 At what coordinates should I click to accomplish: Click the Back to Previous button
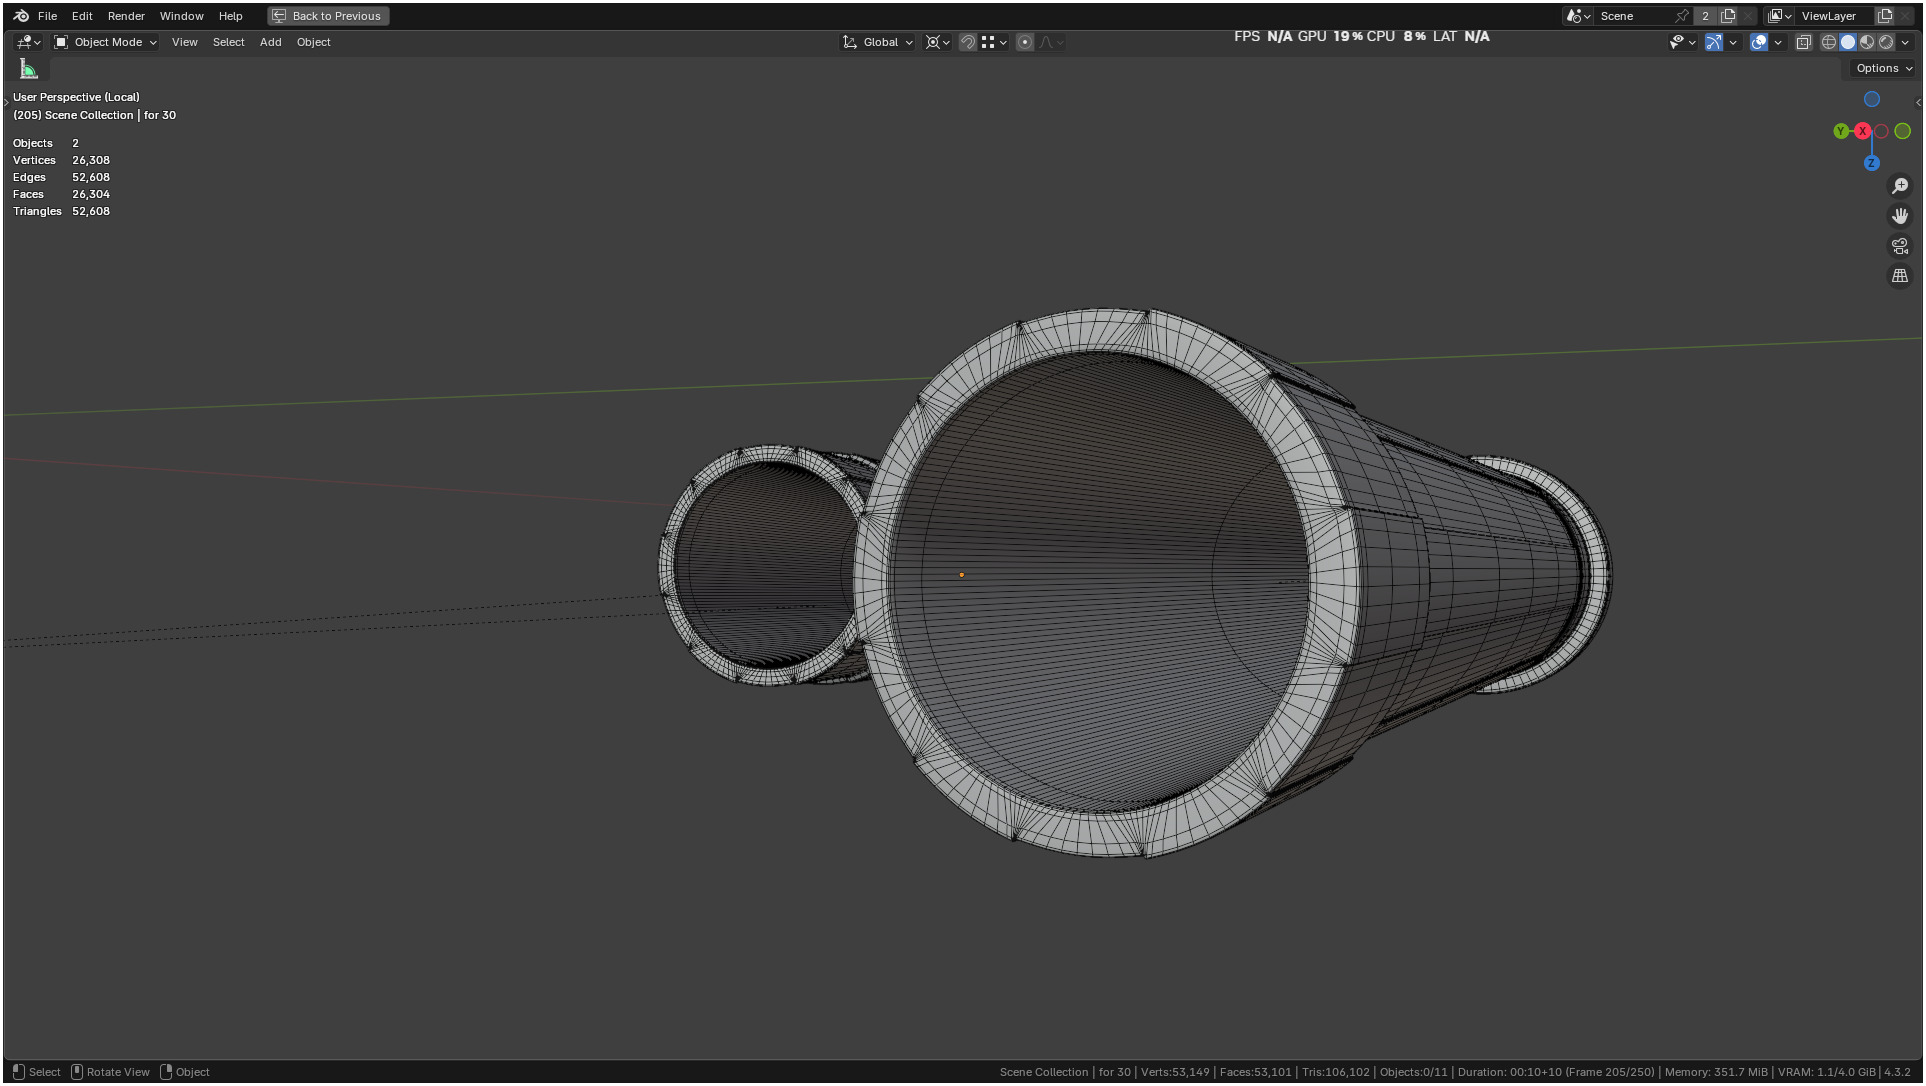click(328, 16)
